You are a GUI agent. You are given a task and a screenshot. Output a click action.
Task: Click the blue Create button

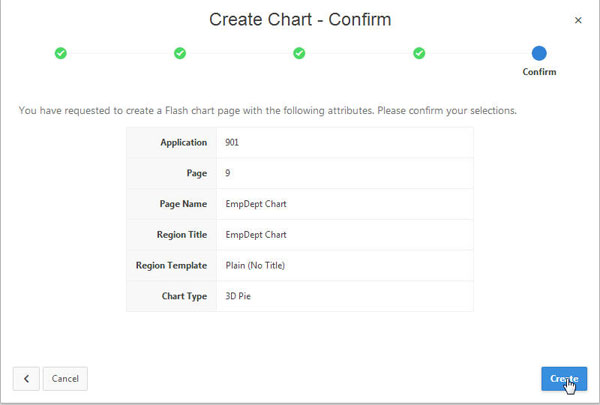564,379
